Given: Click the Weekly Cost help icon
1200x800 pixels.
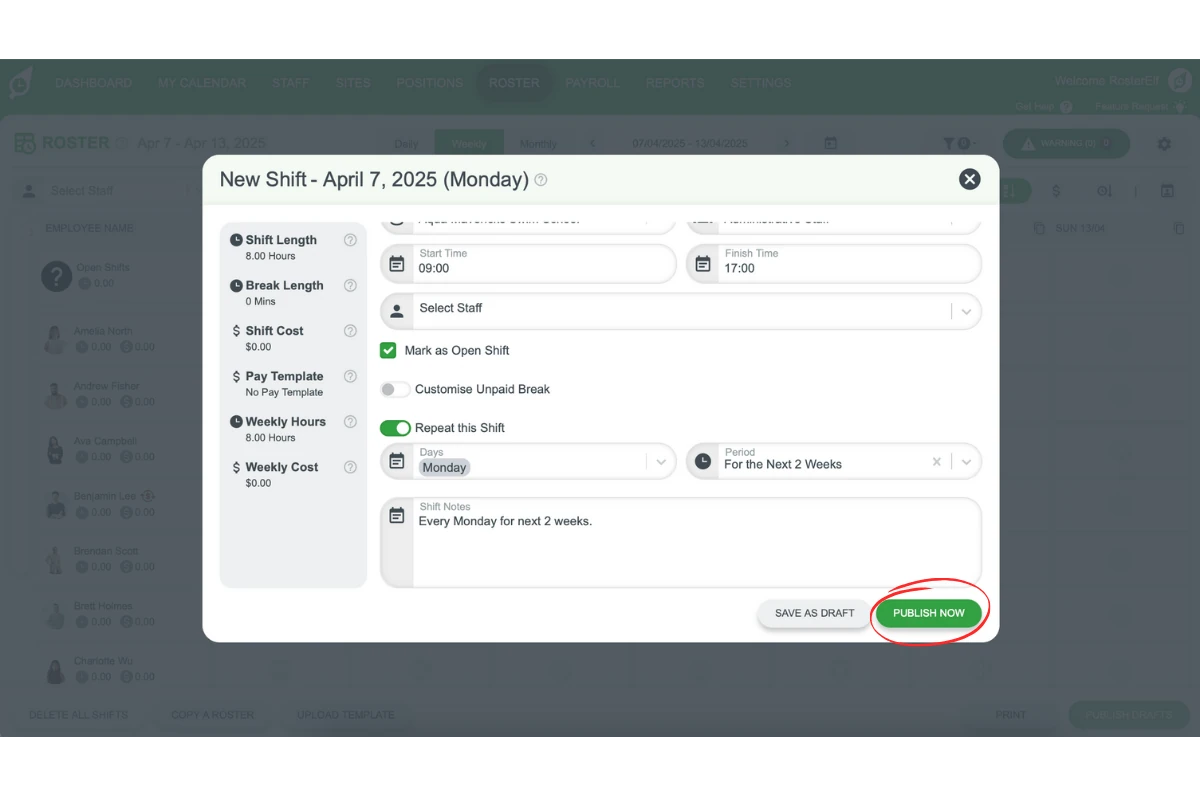Looking at the screenshot, I should 350,467.
